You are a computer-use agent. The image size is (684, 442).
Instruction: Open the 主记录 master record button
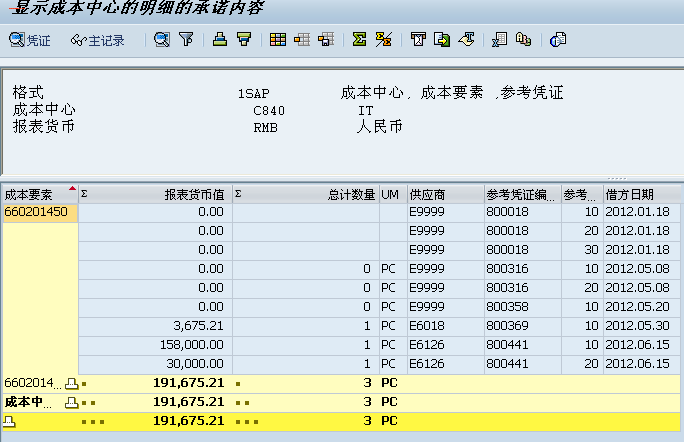coord(98,40)
